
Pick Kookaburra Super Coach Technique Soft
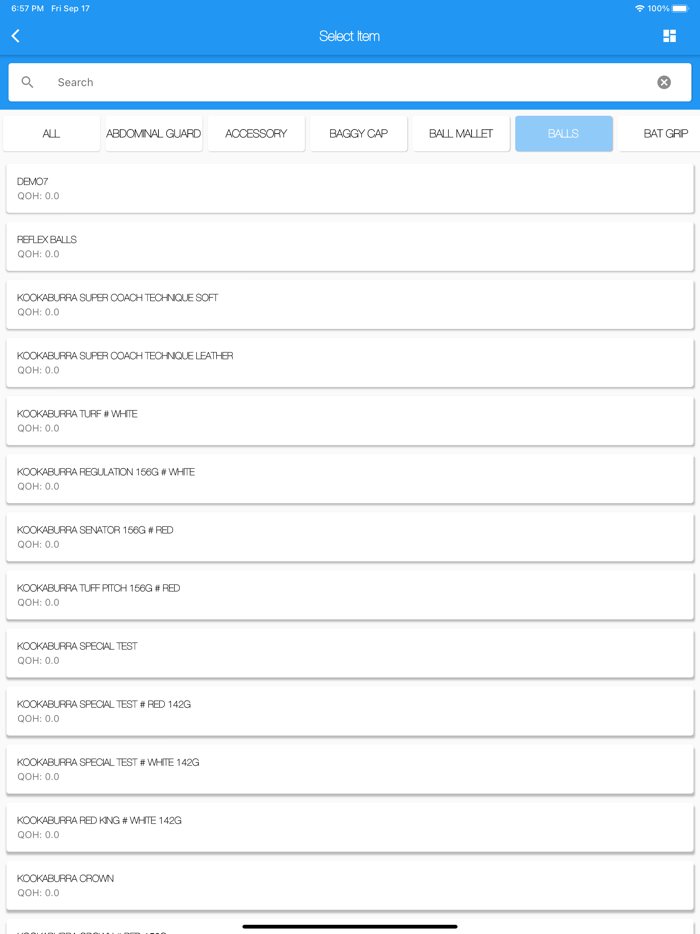click(350, 304)
